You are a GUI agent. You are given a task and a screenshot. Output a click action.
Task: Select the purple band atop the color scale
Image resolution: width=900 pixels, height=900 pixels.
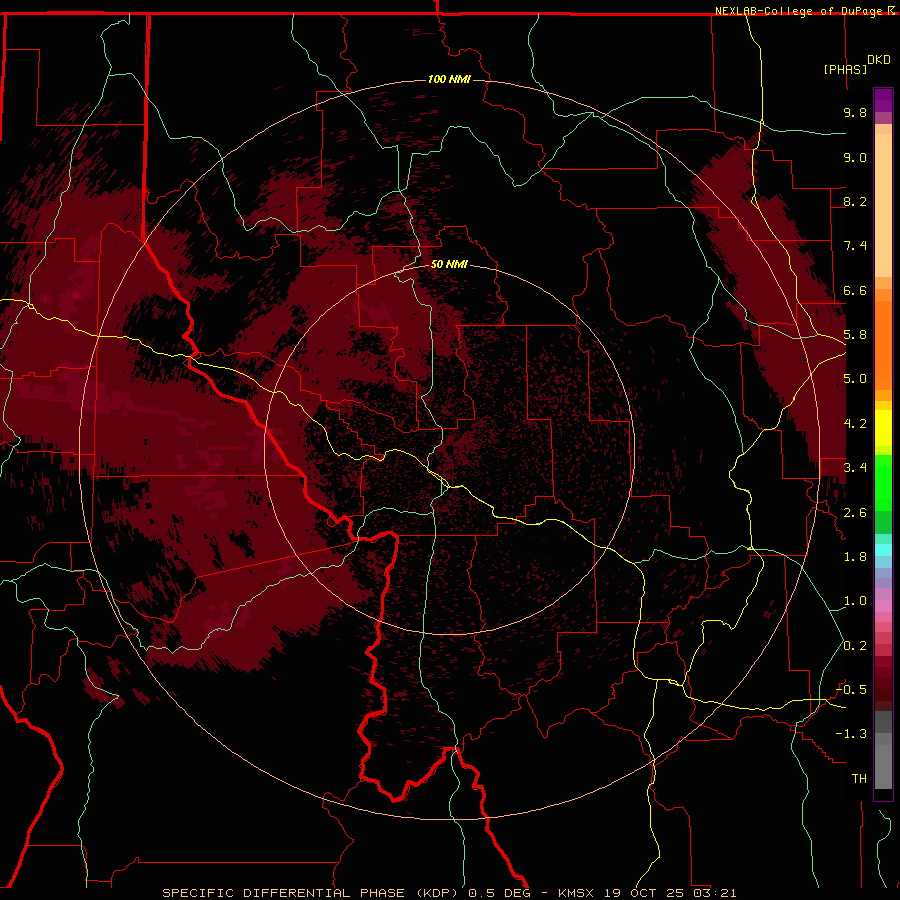(x=883, y=100)
